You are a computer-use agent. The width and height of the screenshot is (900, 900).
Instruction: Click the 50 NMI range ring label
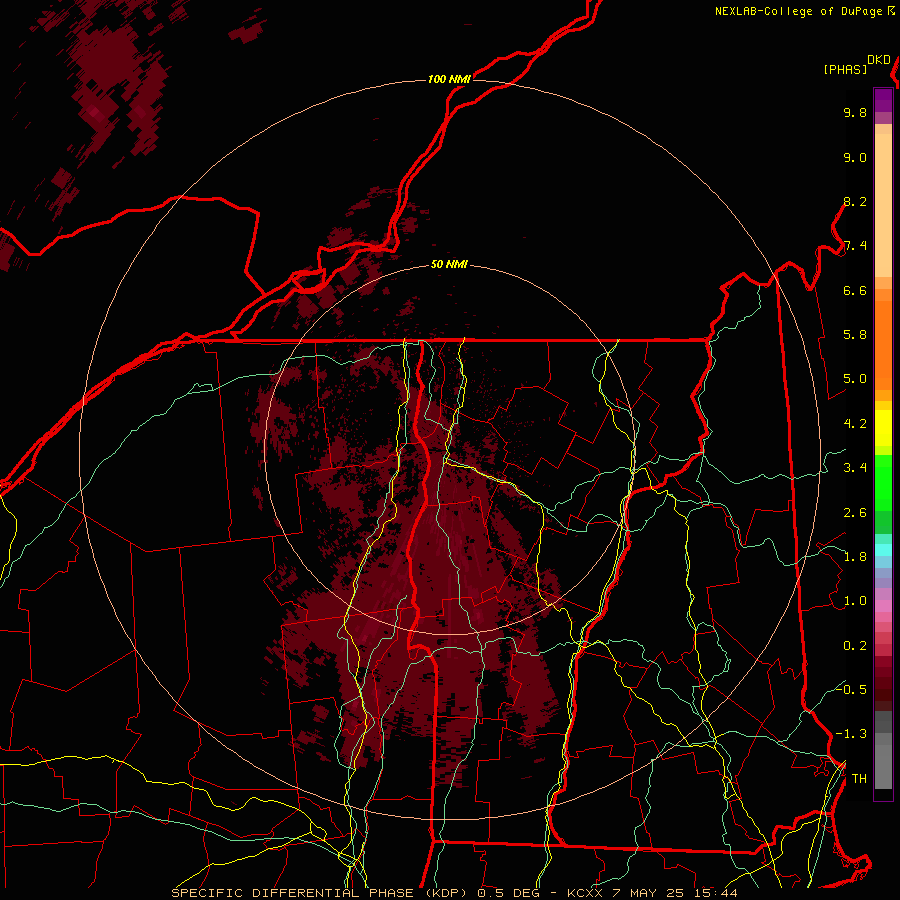click(x=449, y=264)
